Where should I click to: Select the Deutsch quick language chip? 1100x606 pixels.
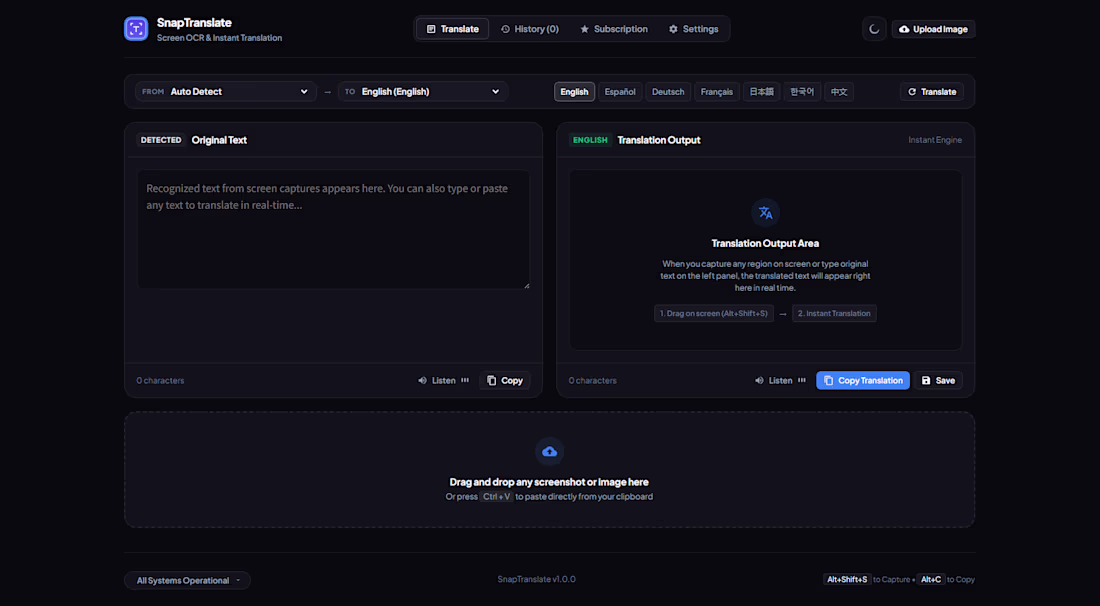pyautogui.click(x=668, y=92)
